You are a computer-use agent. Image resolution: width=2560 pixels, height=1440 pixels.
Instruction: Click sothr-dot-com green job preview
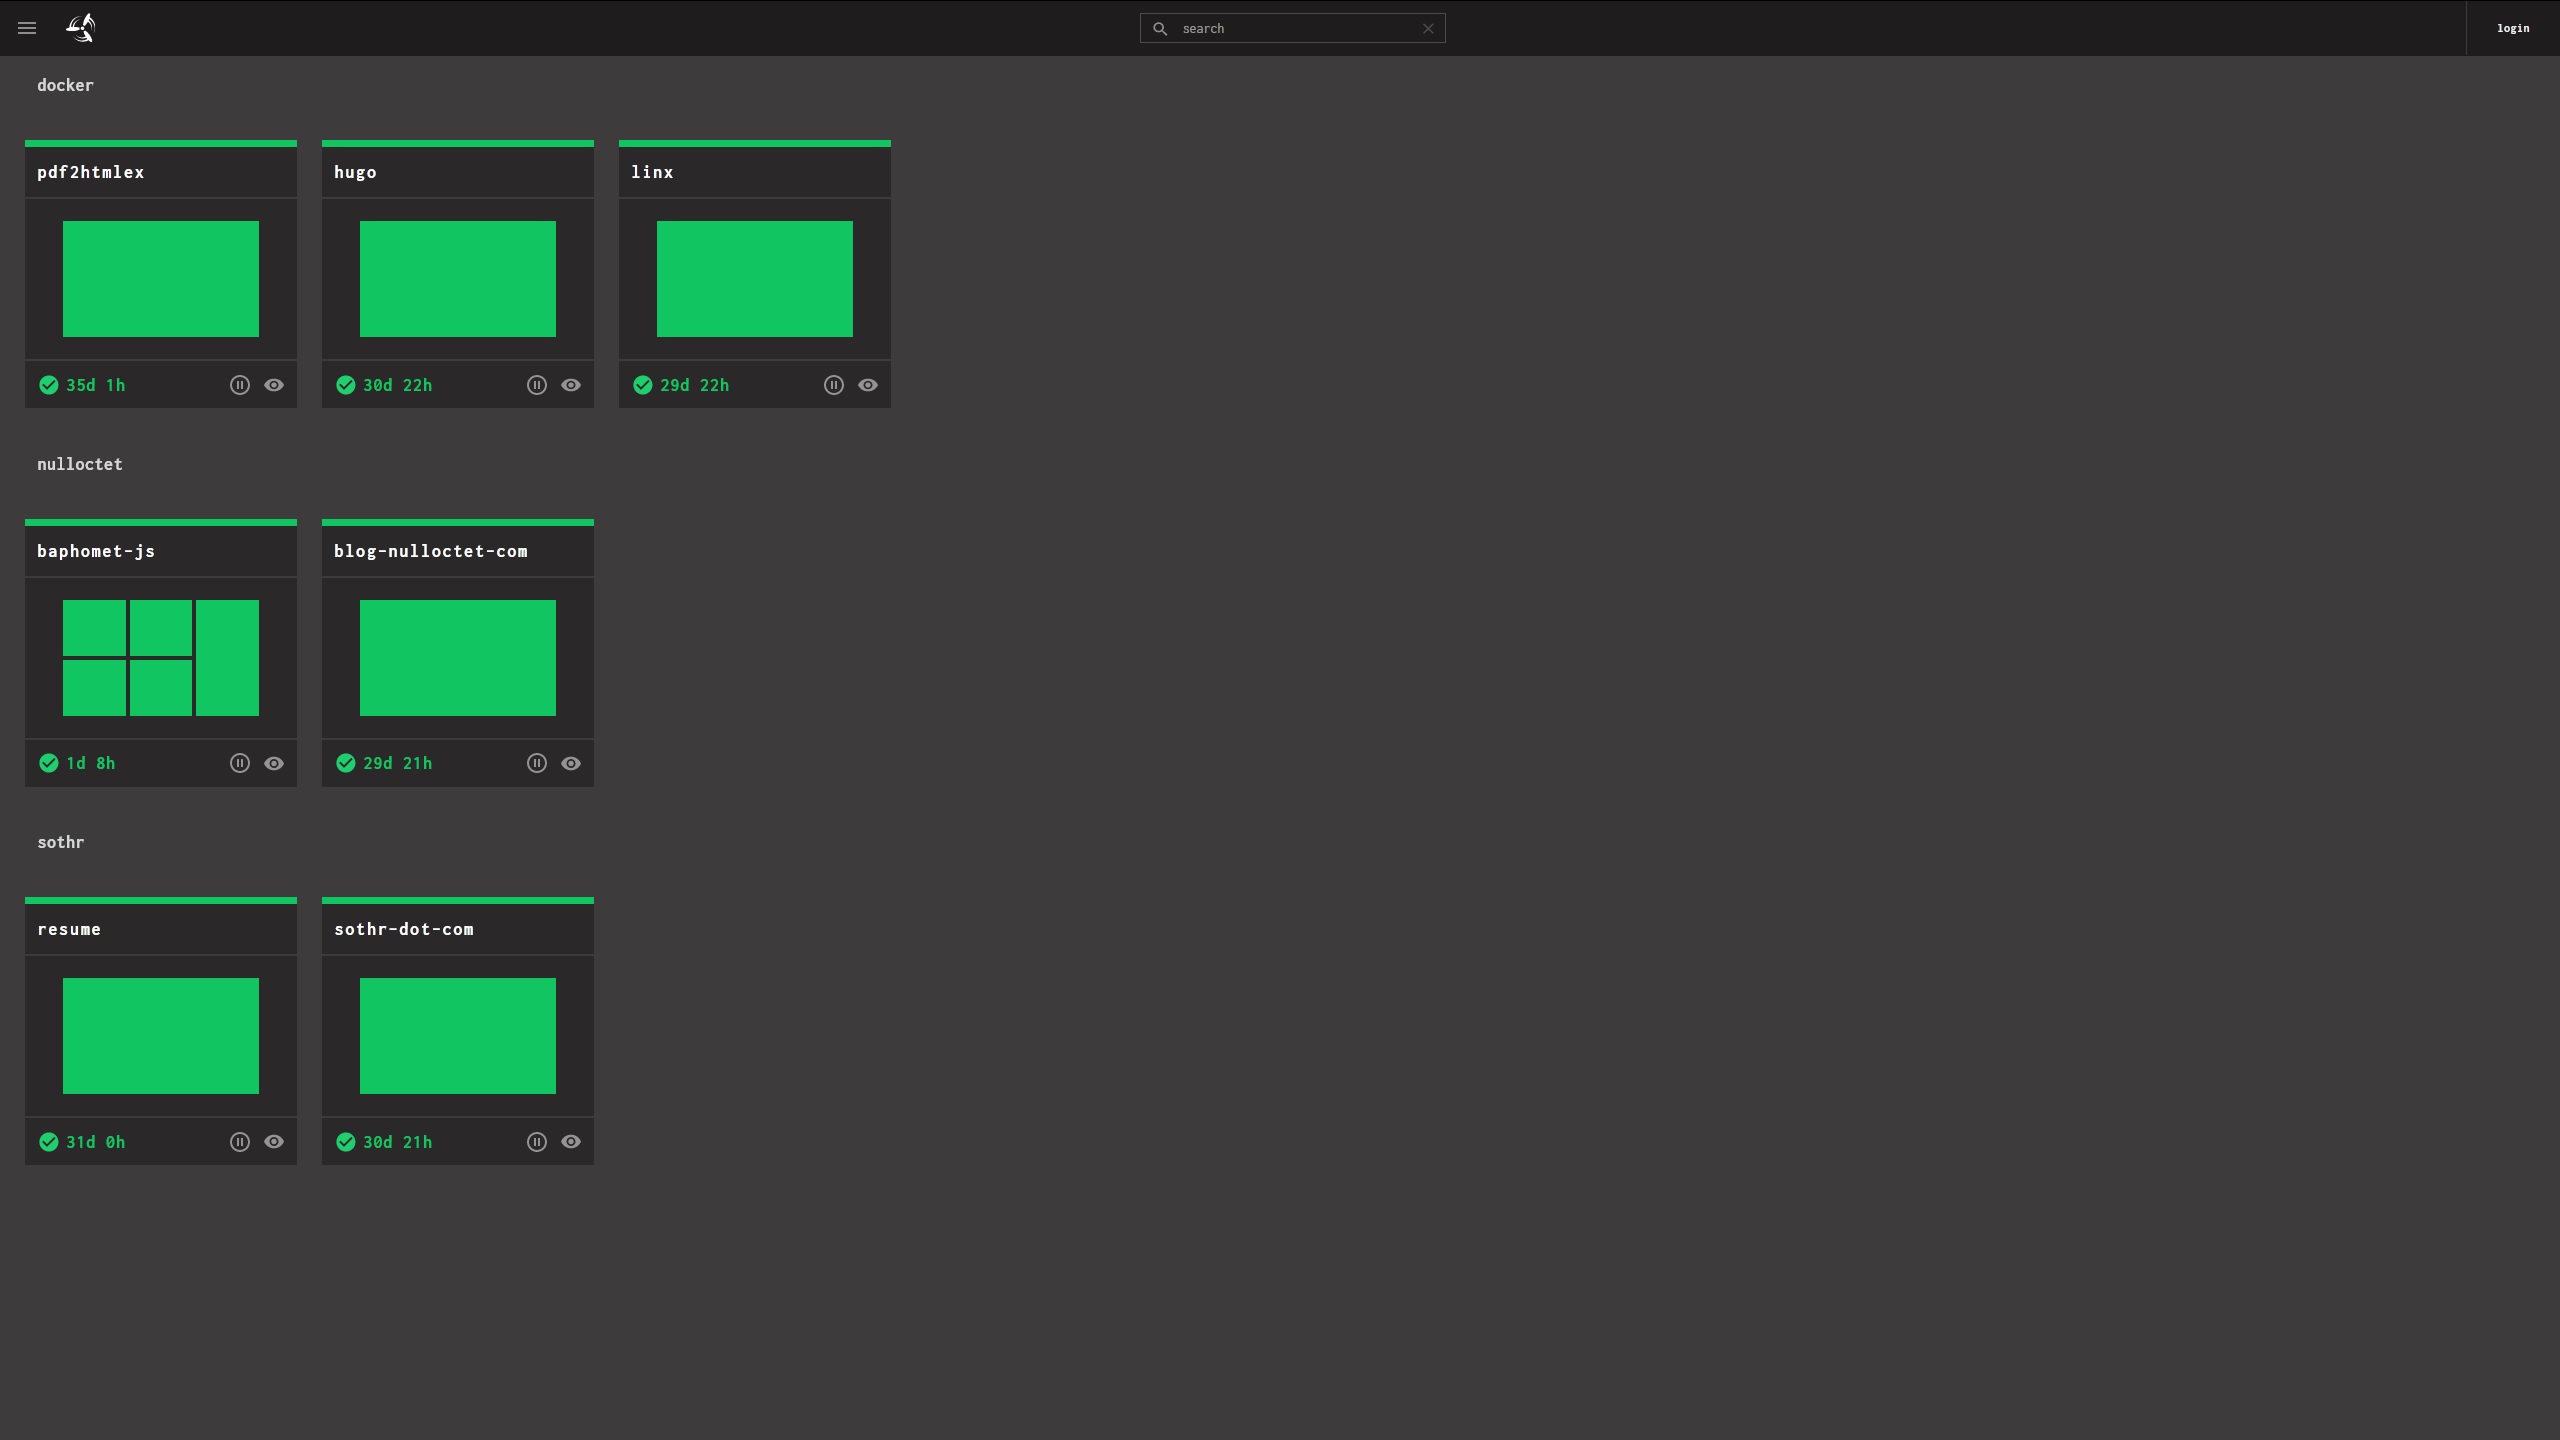tap(458, 1036)
